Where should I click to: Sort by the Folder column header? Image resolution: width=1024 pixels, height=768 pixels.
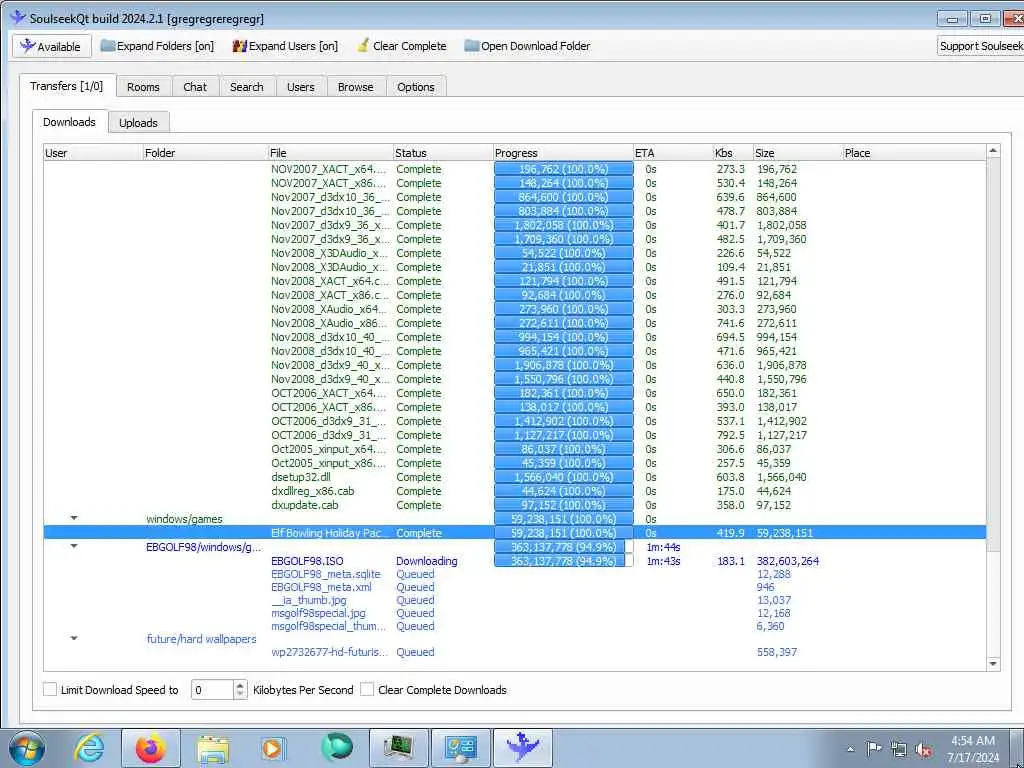(206, 153)
